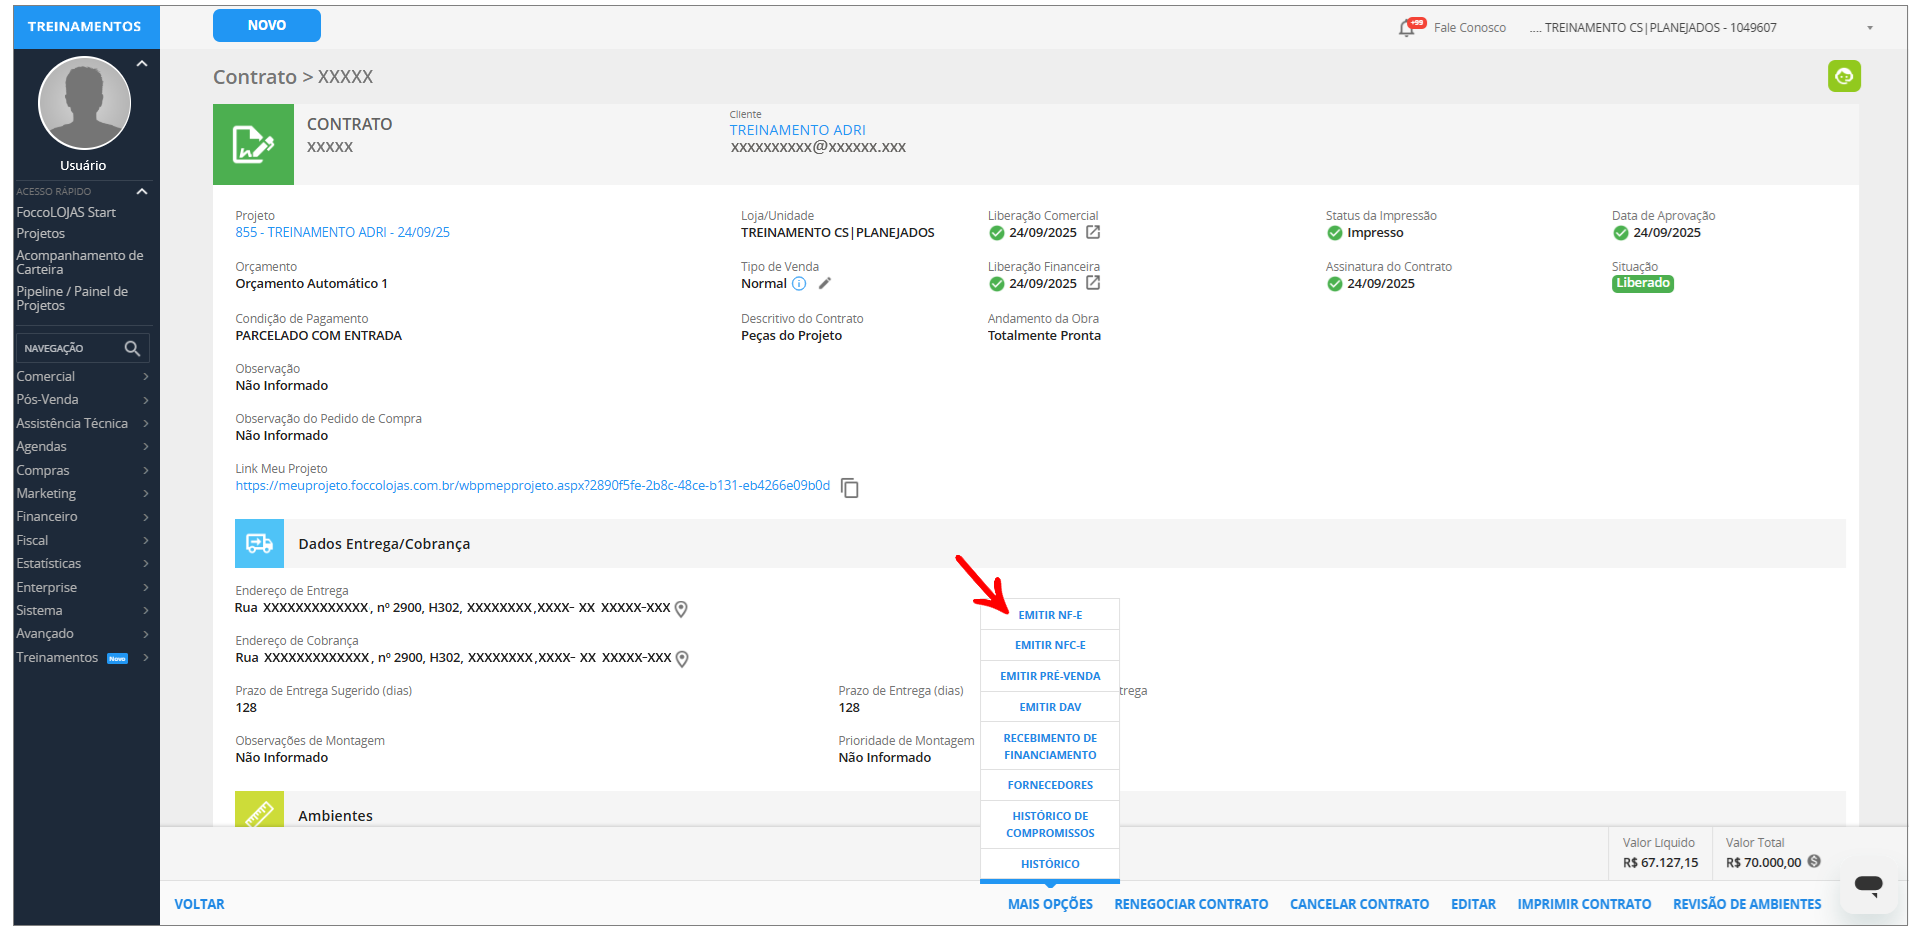This screenshot has width=1916, height=931.
Task: Open map pin for Endereço de Entrega
Action: pyautogui.click(x=681, y=609)
